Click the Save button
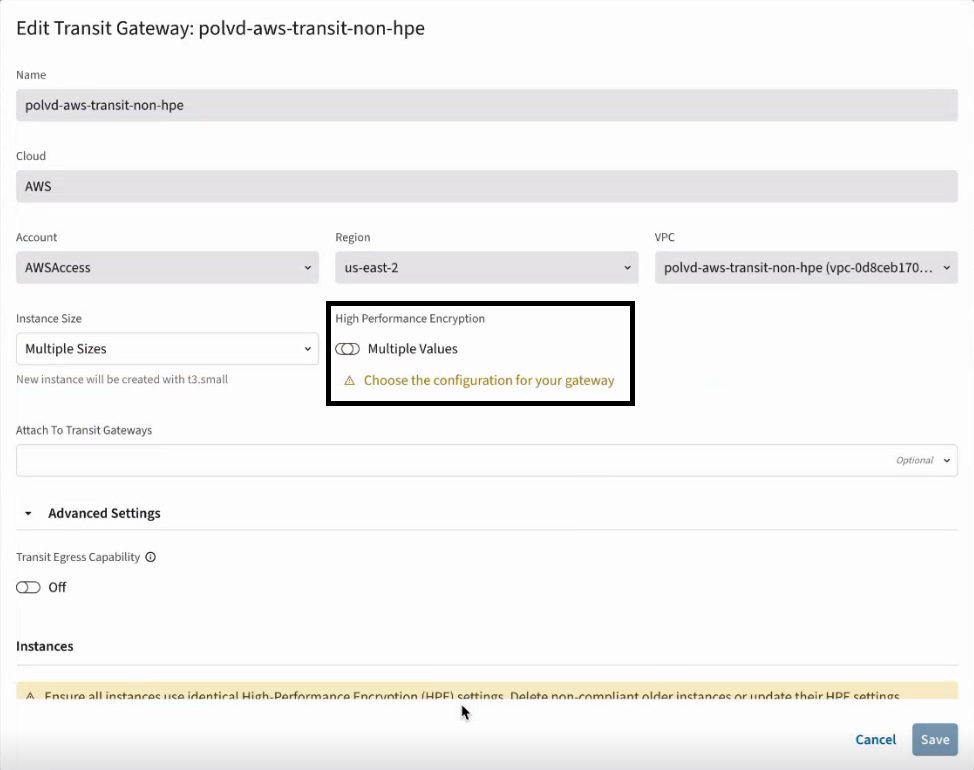The width and height of the screenshot is (974, 770). [x=934, y=739]
